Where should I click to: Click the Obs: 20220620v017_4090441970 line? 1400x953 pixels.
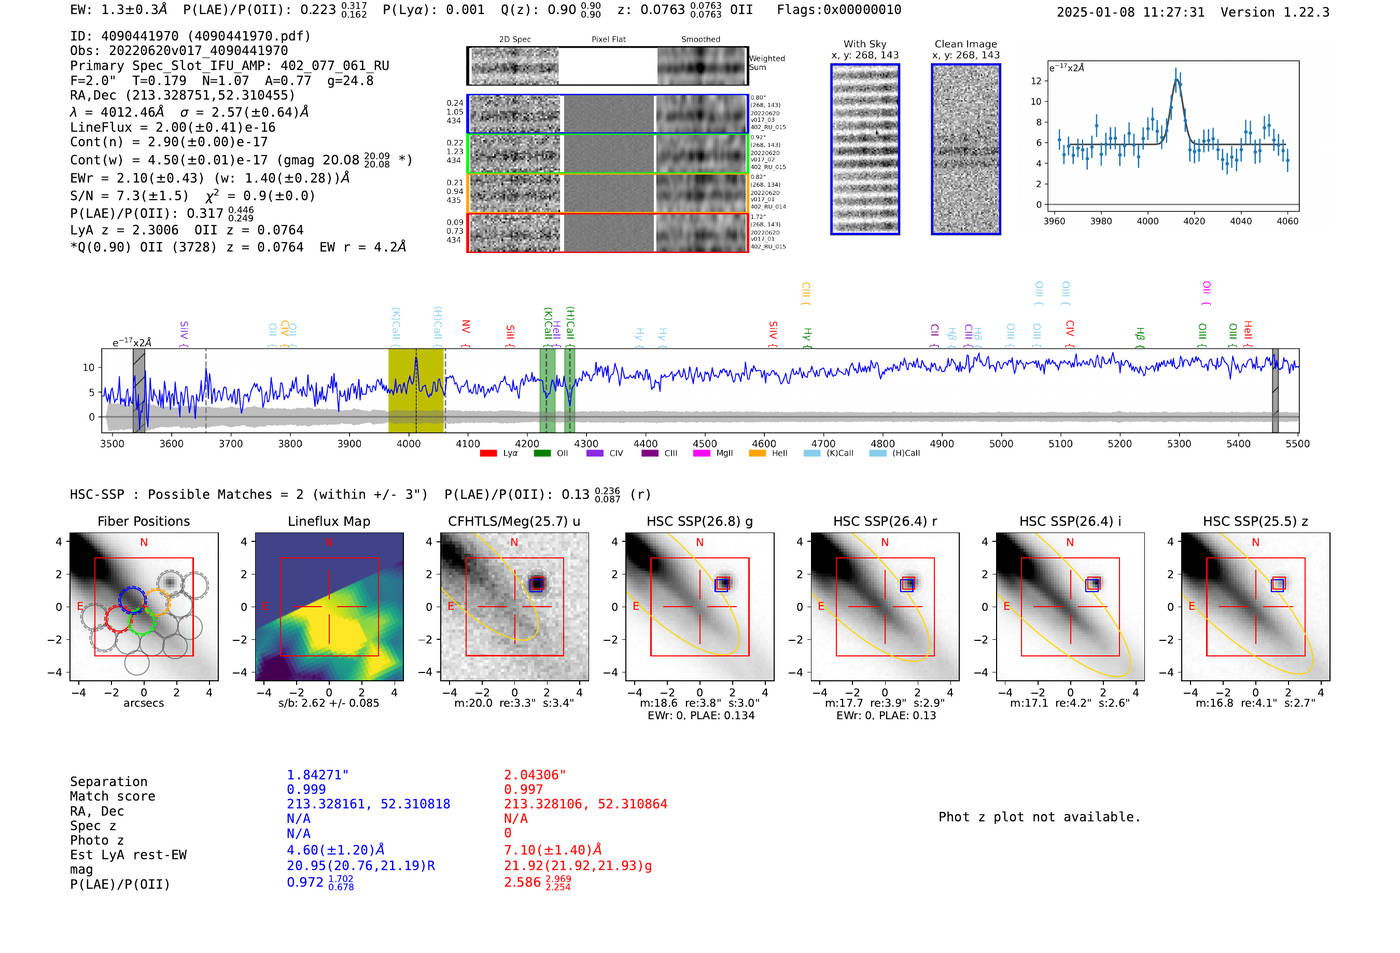179,50
